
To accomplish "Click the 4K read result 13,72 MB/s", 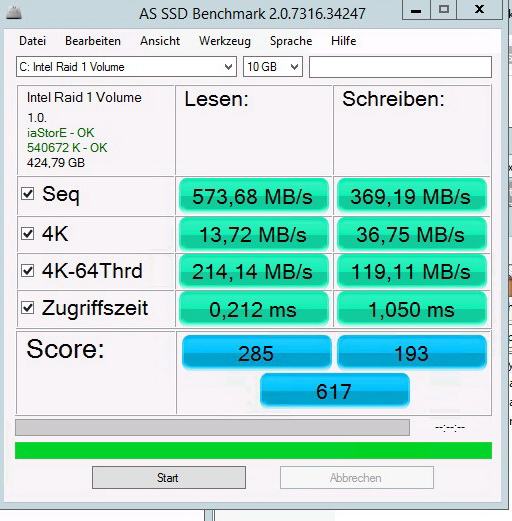I will coord(254,234).
